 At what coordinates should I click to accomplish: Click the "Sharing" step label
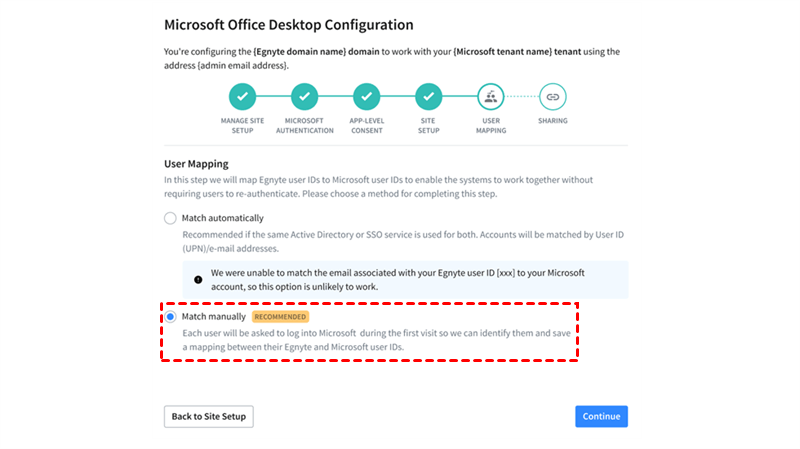click(x=552, y=121)
